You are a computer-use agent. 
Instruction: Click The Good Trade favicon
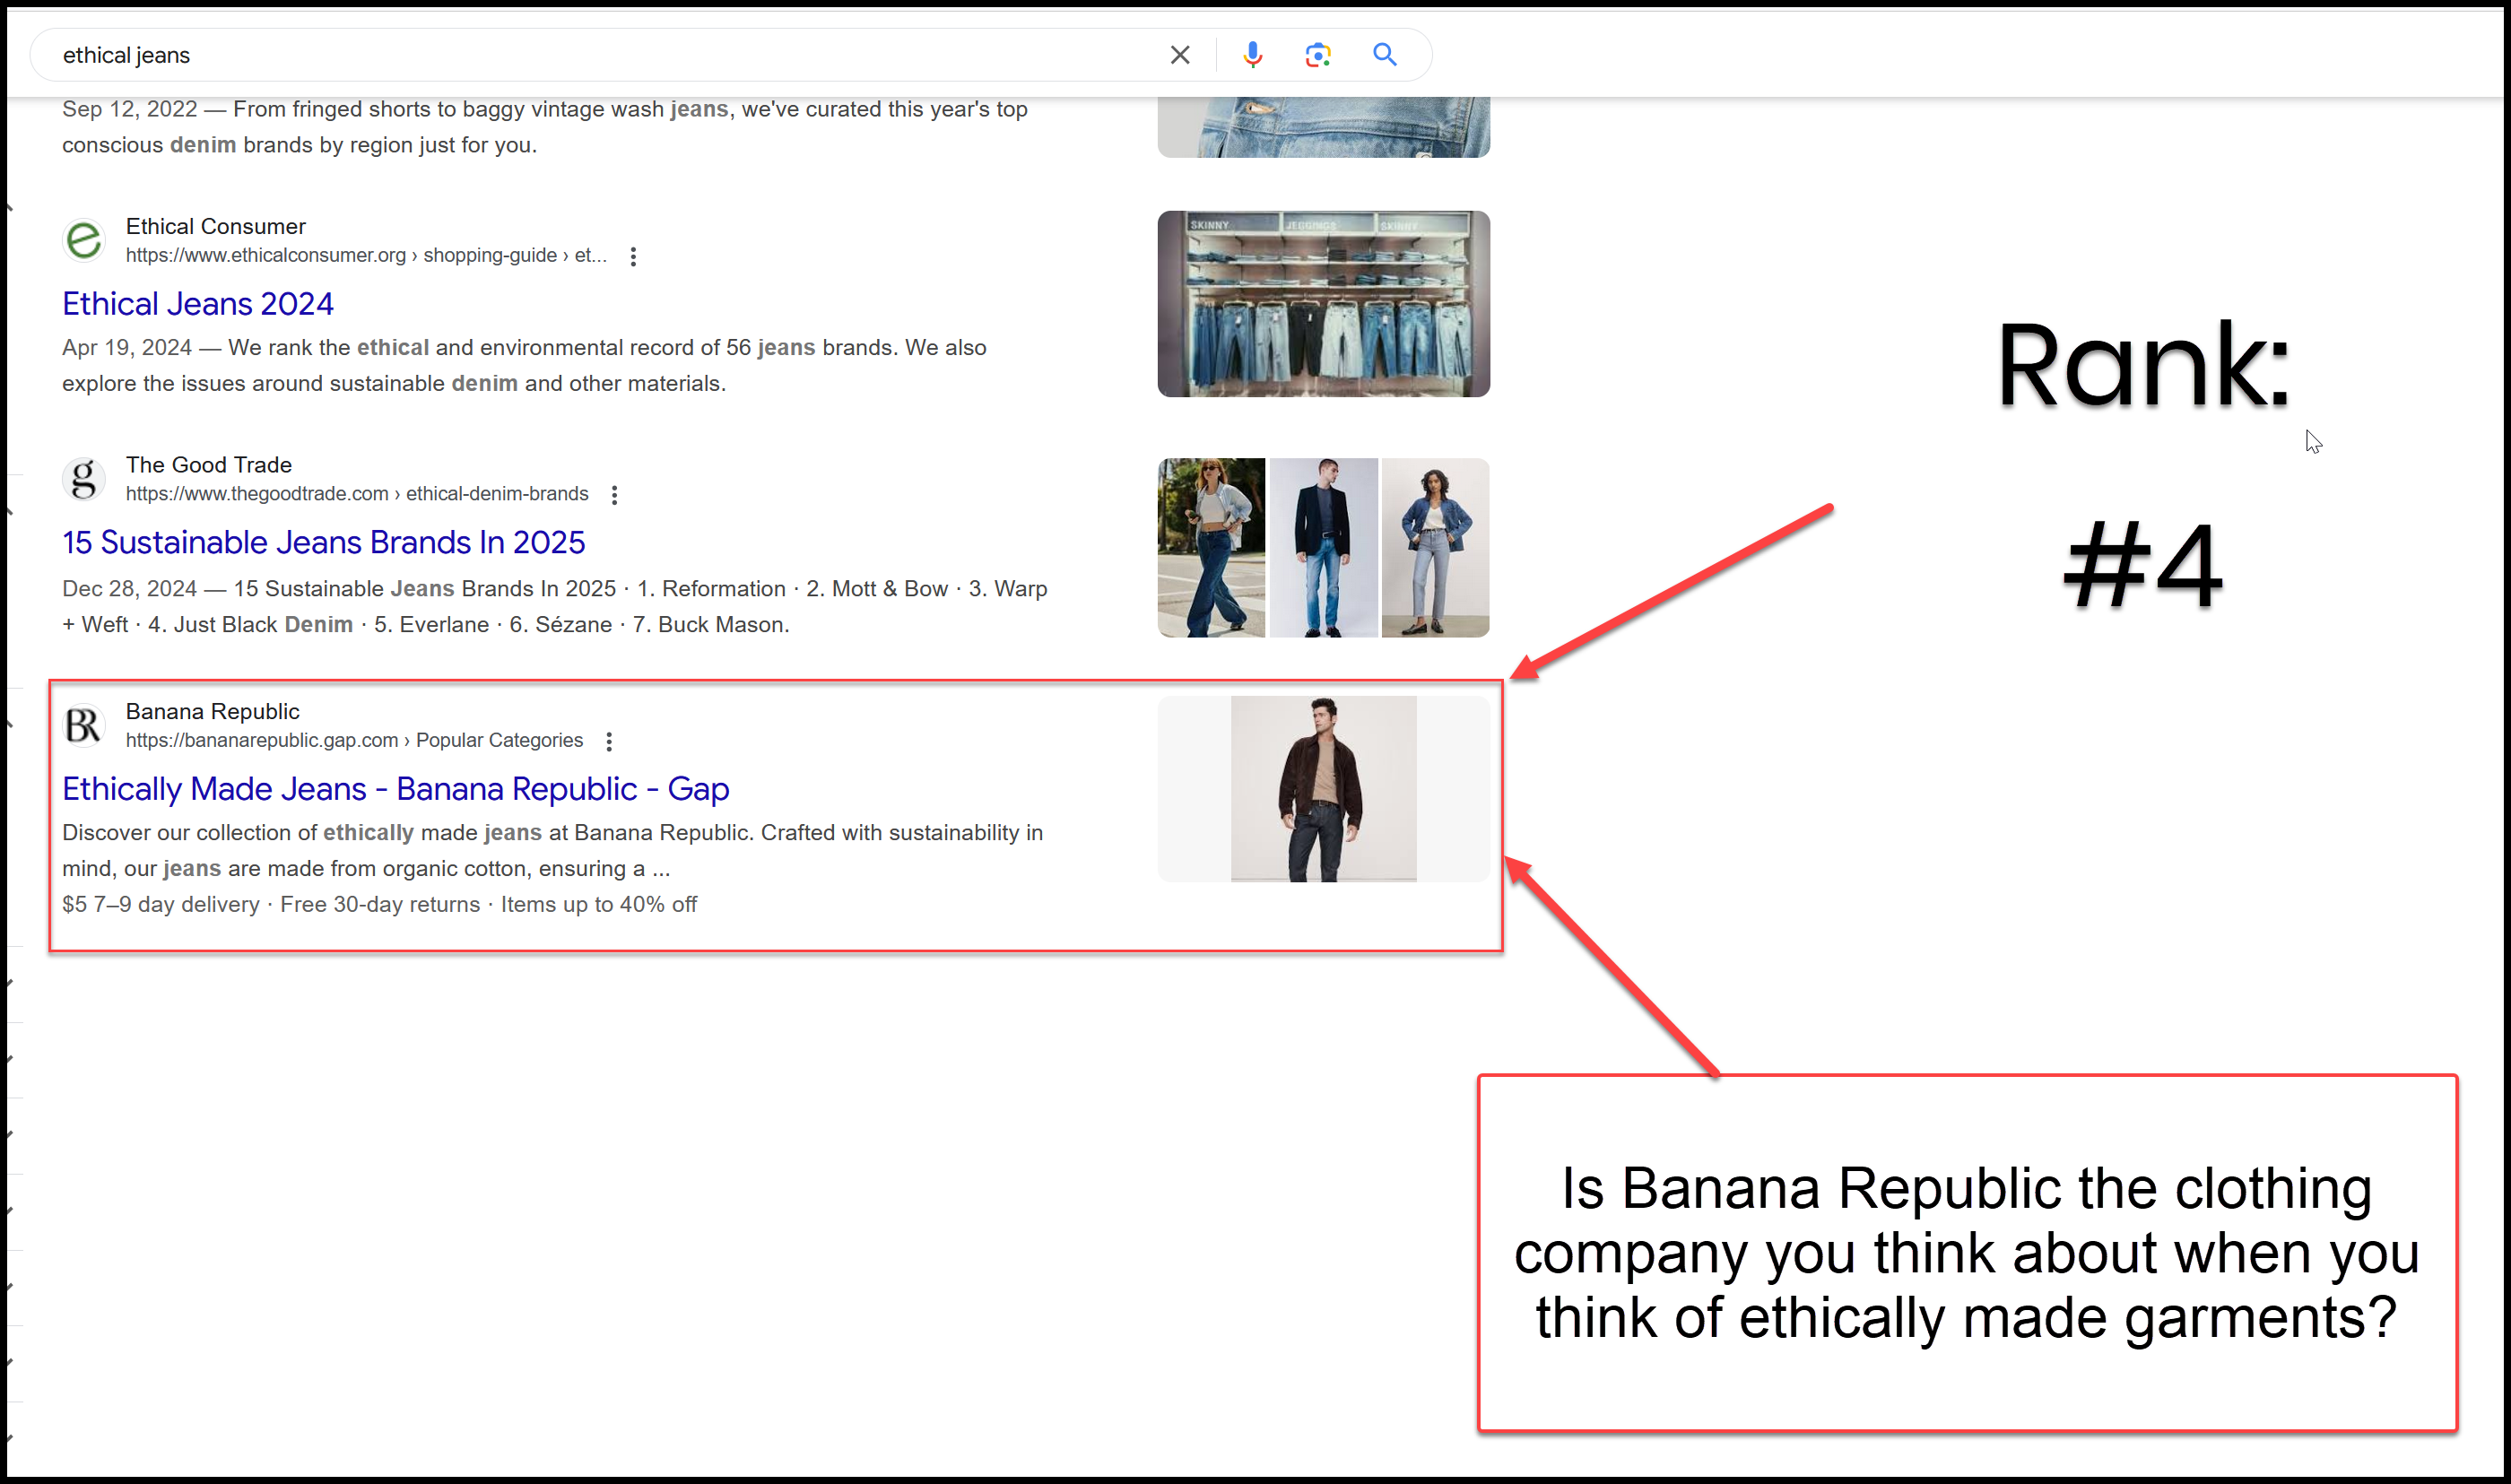[x=84, y=479]
